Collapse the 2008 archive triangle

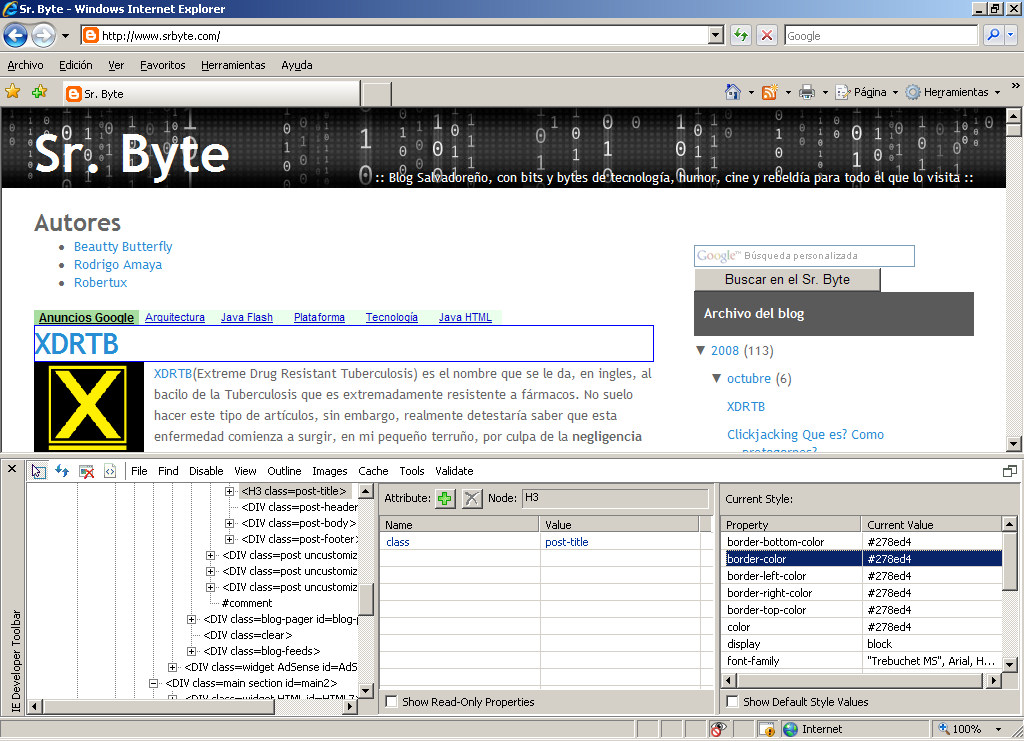click(701, 351)
